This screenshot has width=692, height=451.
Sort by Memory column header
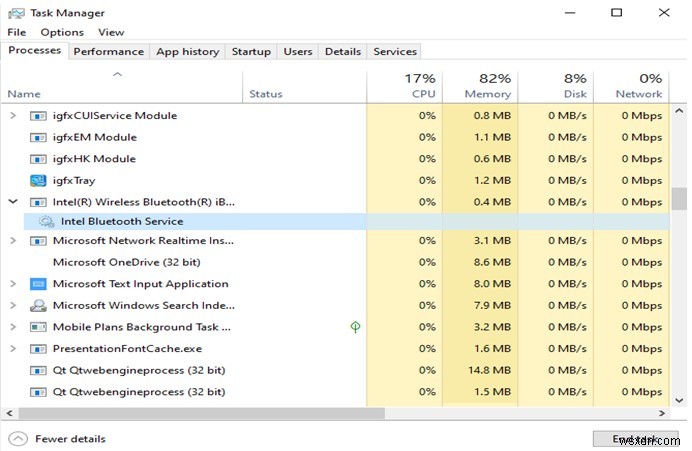click(x=480, y=87)
